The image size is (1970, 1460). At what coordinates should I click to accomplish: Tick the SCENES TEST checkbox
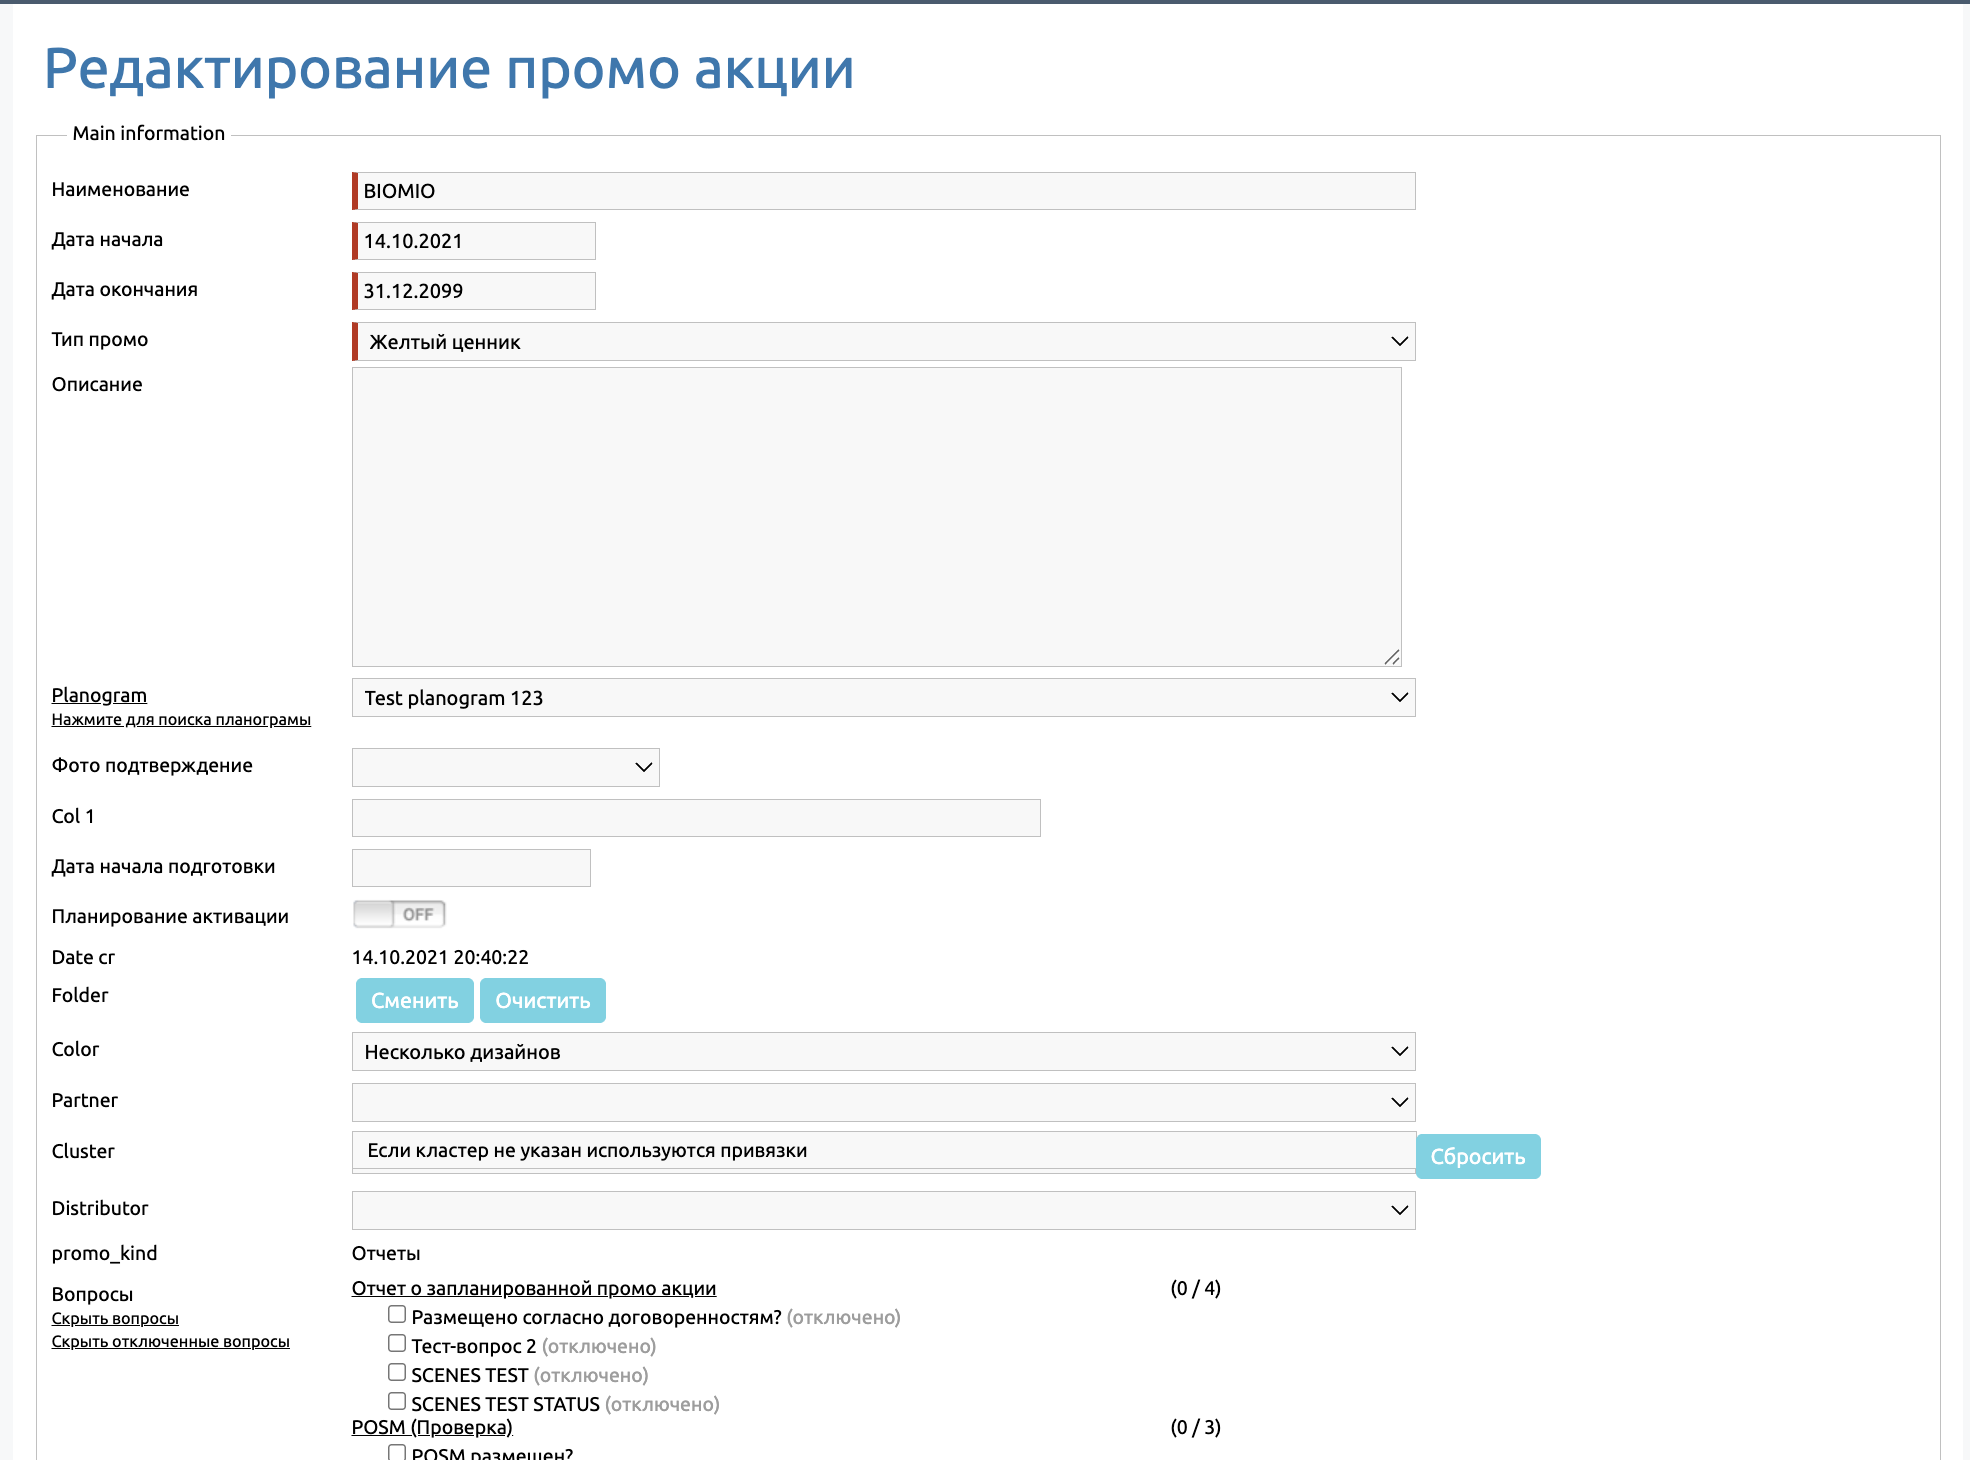397,1373
